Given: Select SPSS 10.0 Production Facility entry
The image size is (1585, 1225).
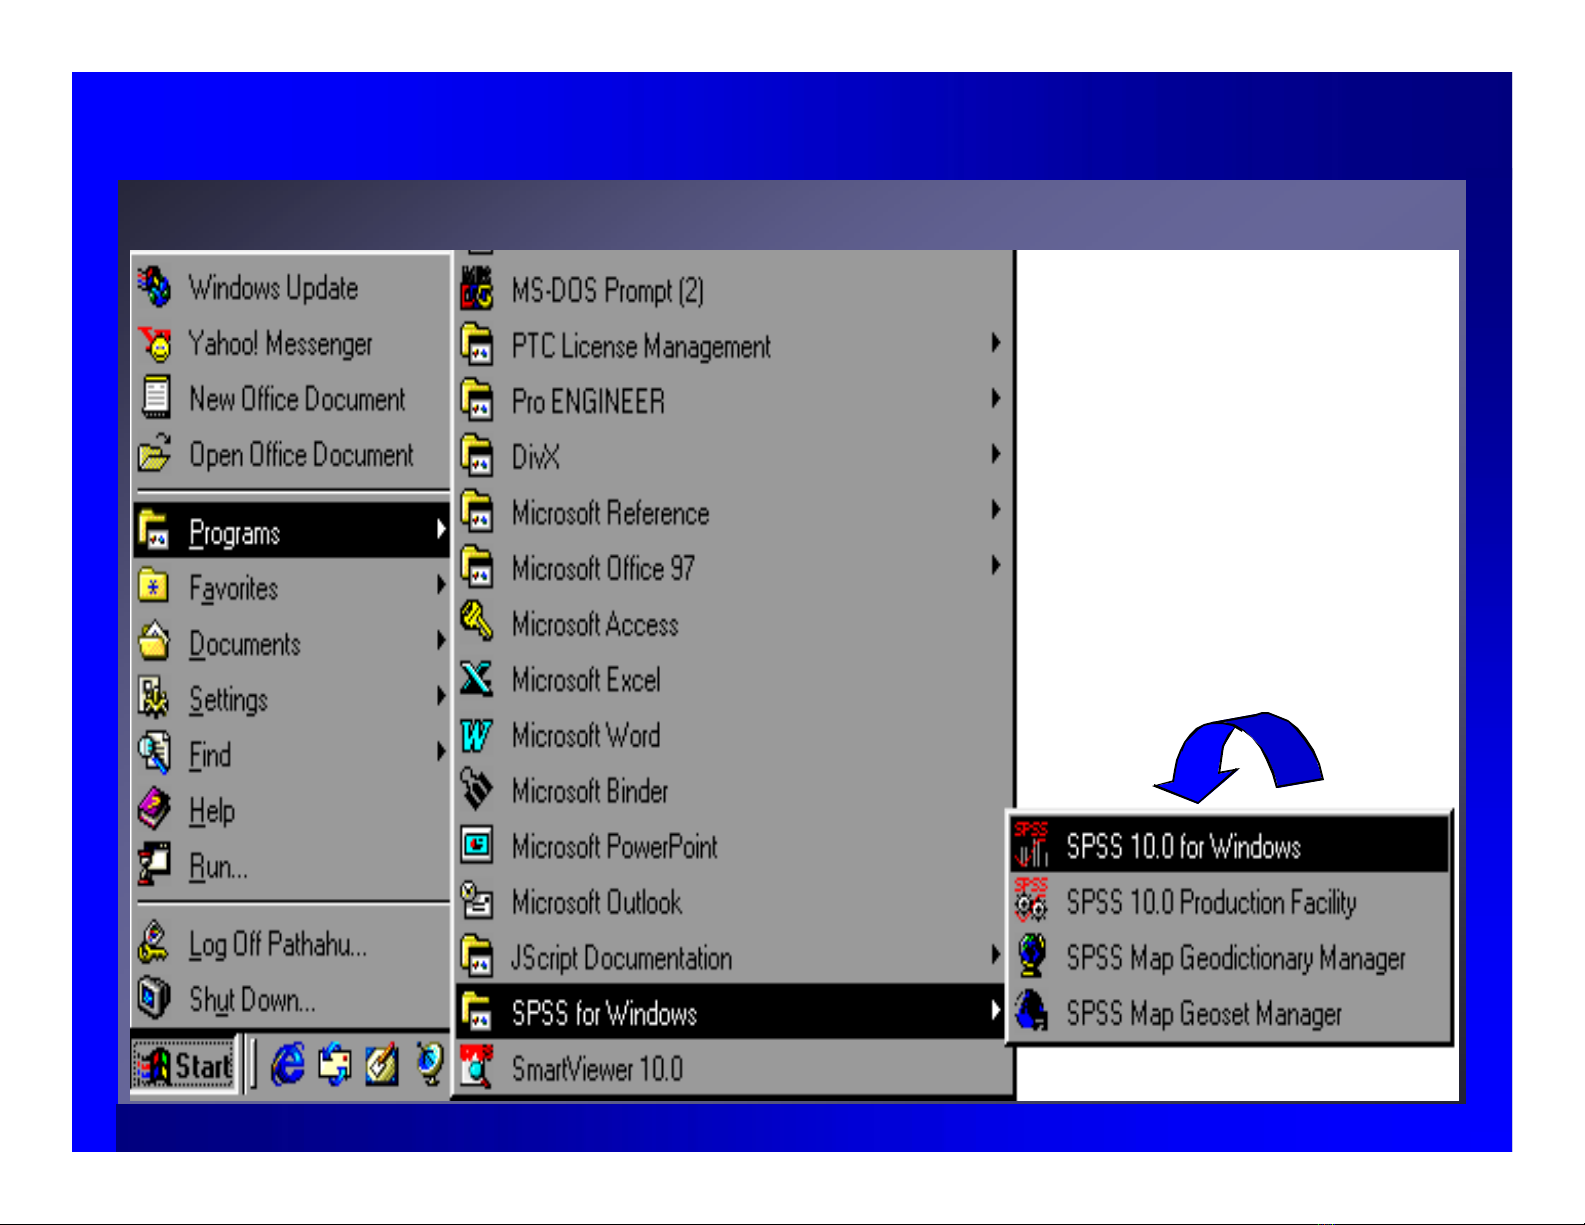Looking at the screenshot, I should [x=1228, y=902].
